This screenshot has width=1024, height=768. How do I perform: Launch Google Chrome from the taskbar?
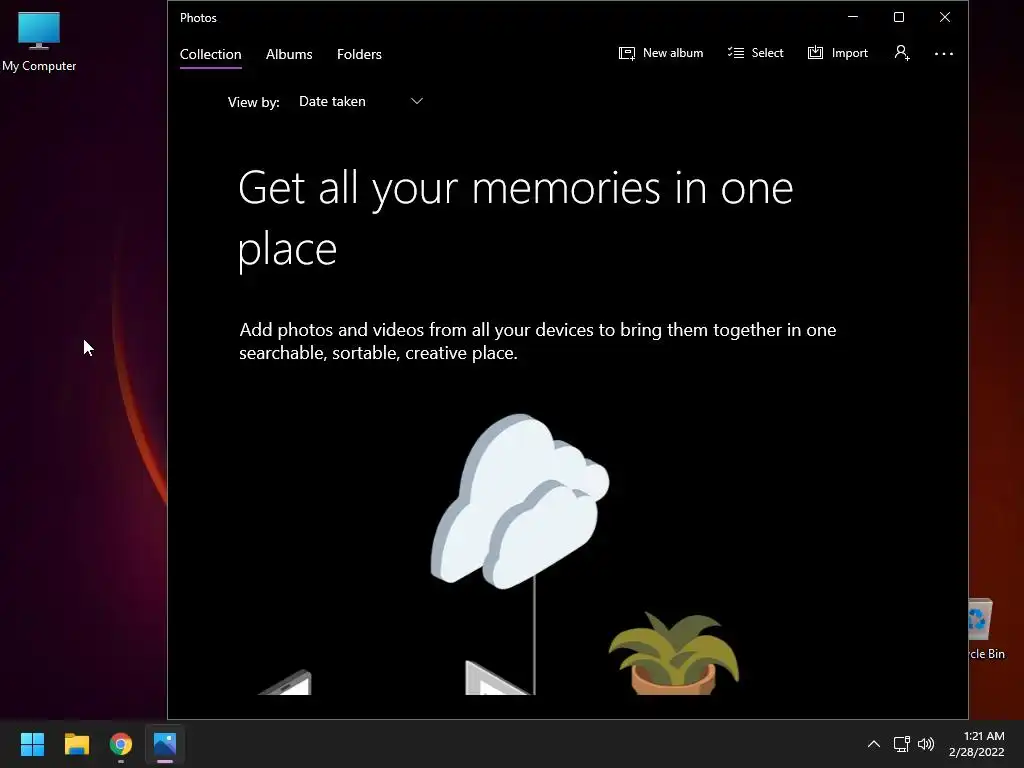tap(121, 744)
